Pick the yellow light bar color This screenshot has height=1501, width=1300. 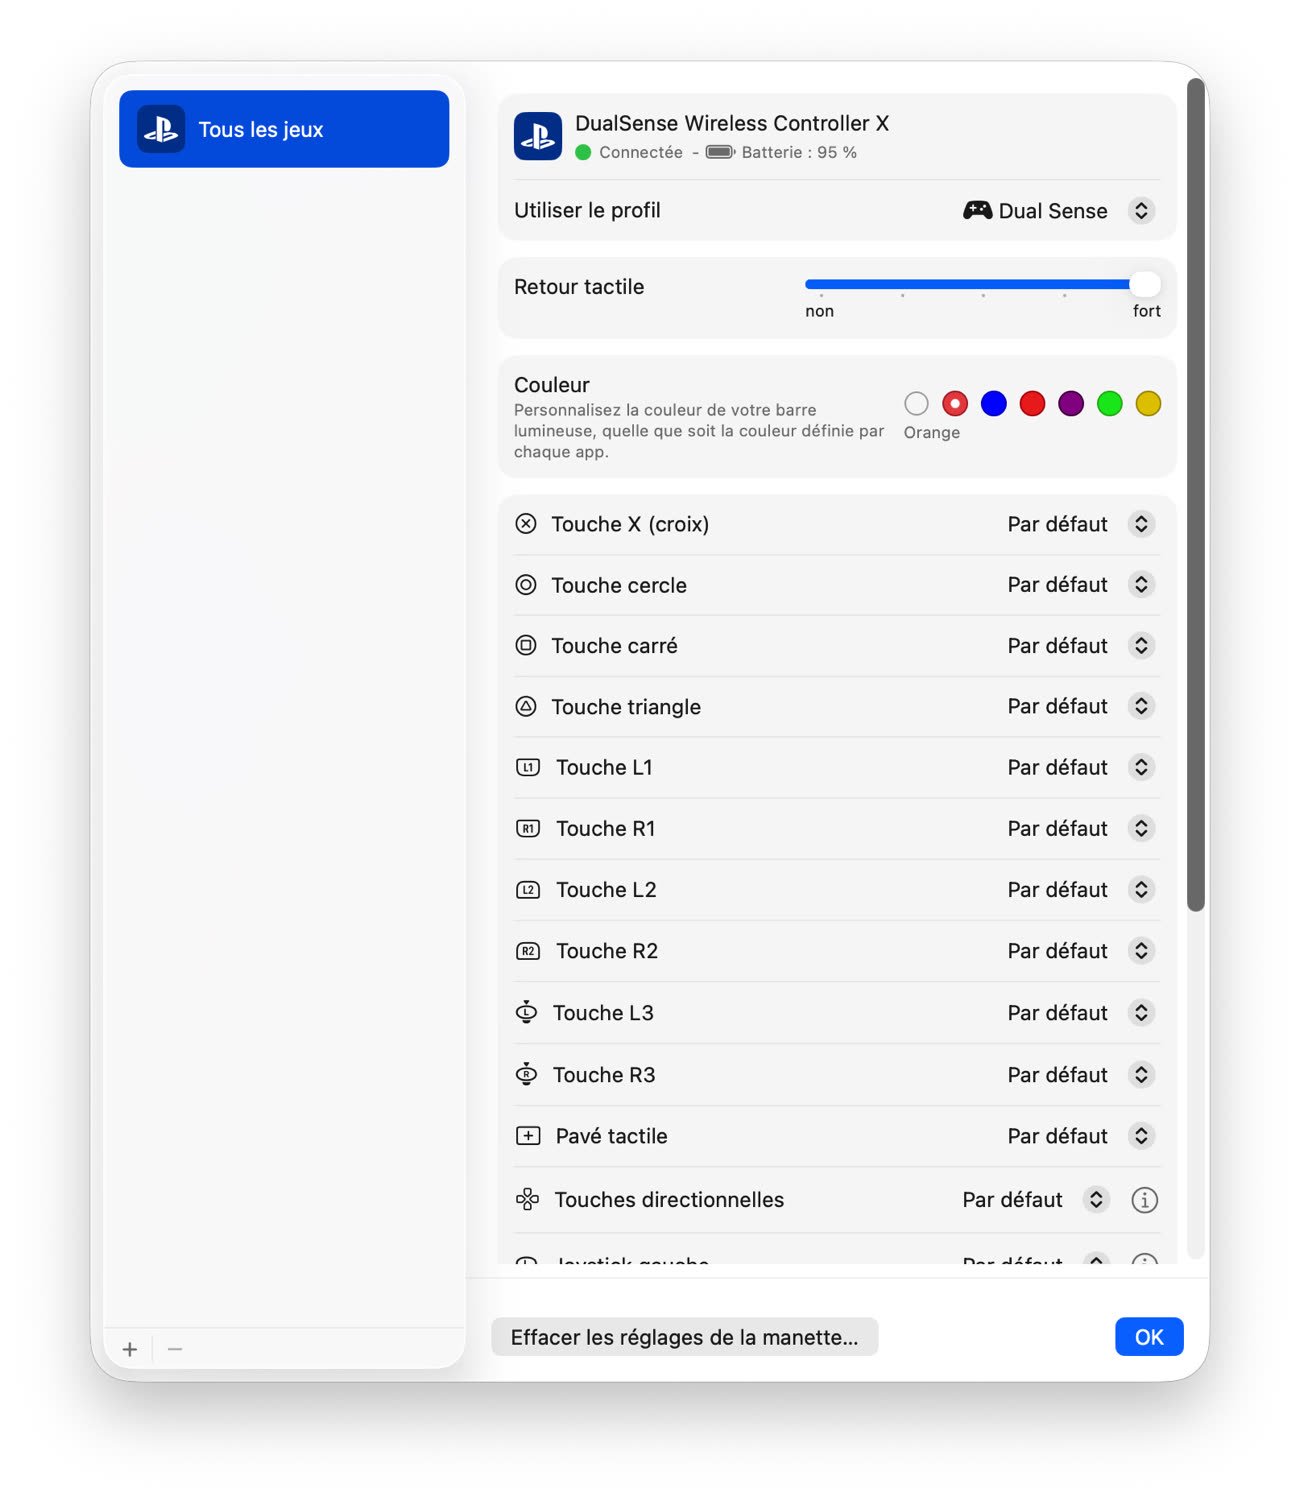coord(1148,403)
